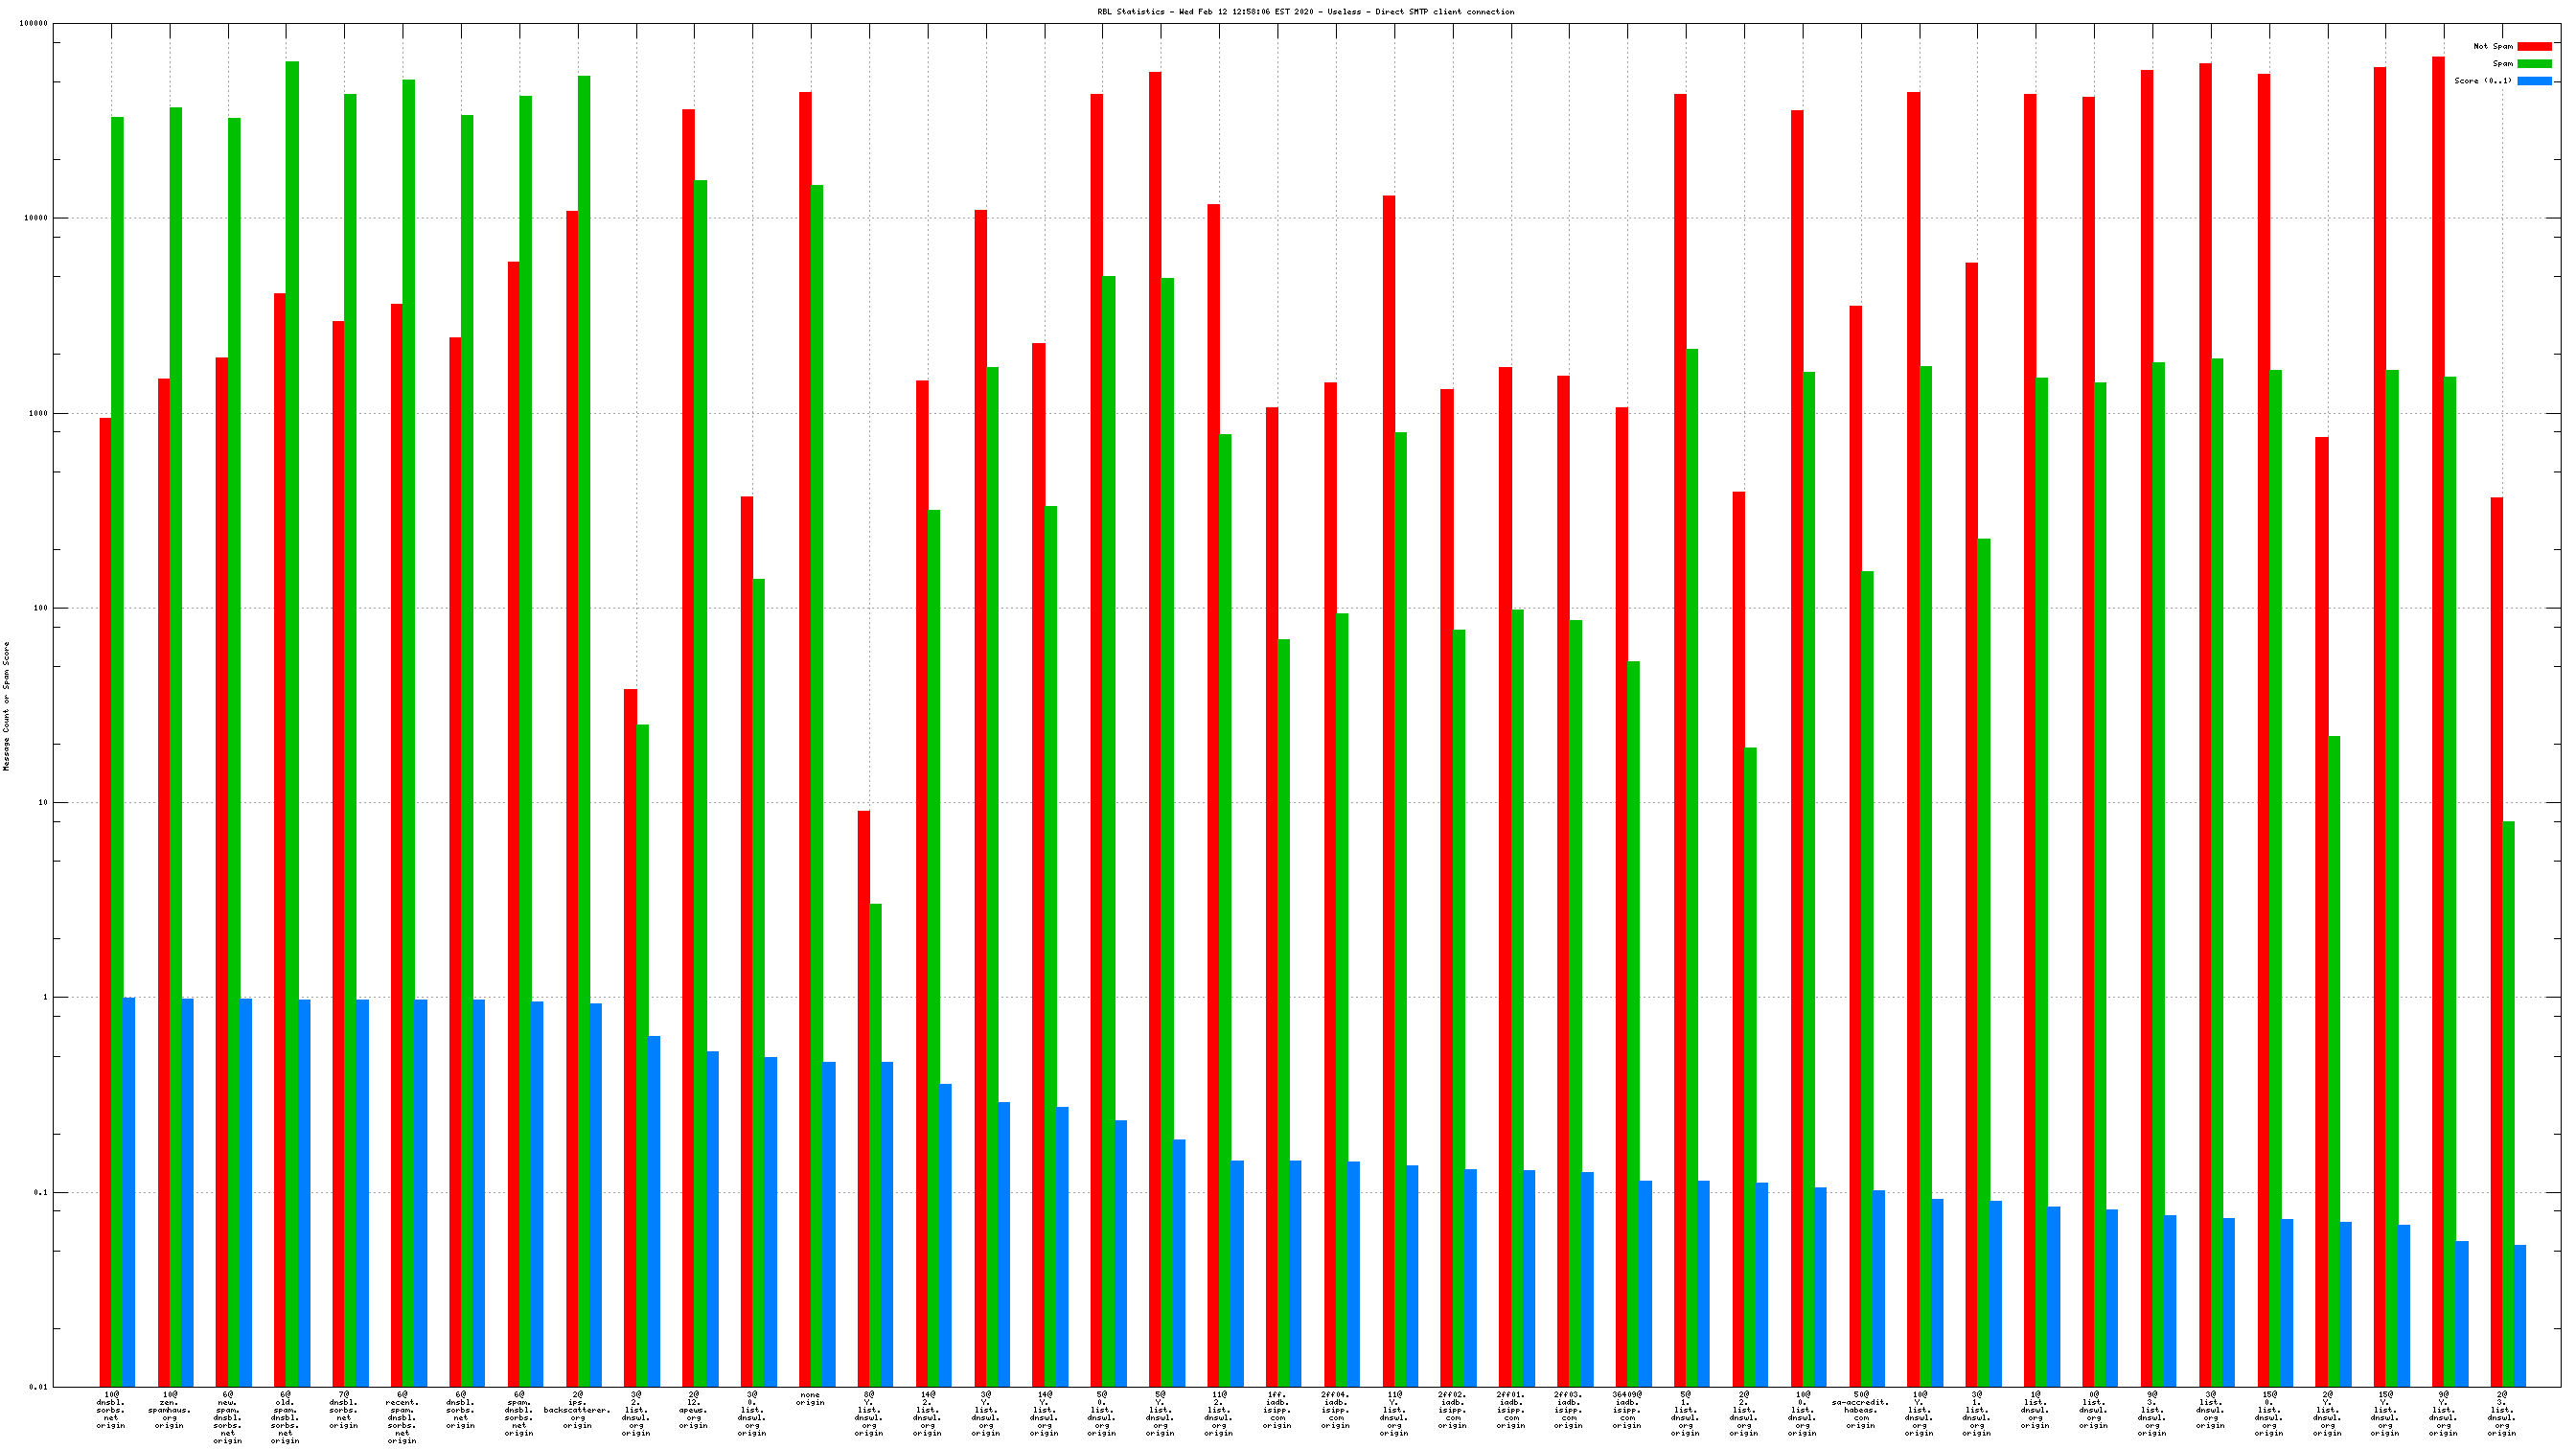Viewport: 2576px width, 1449px height.
Task: Click the 0.01 y-axis tick label
Action: [x=38, y=1387]
